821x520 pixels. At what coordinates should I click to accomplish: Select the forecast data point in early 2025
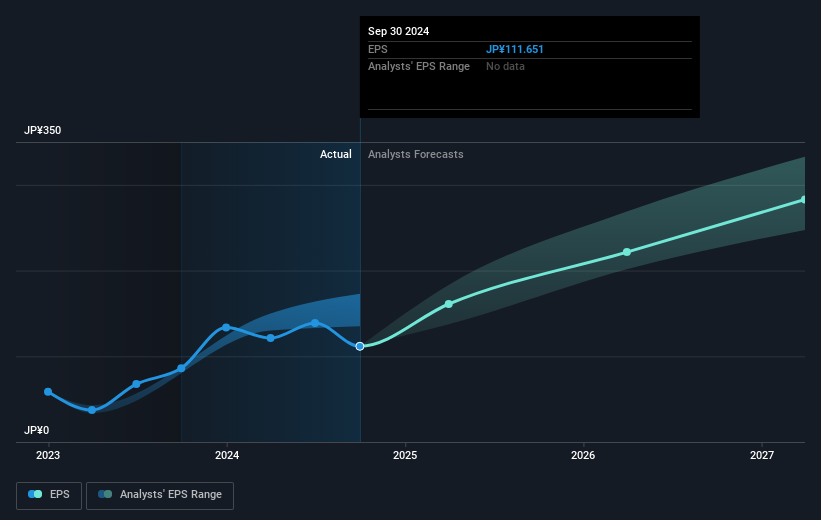click(x=449, y=304)
